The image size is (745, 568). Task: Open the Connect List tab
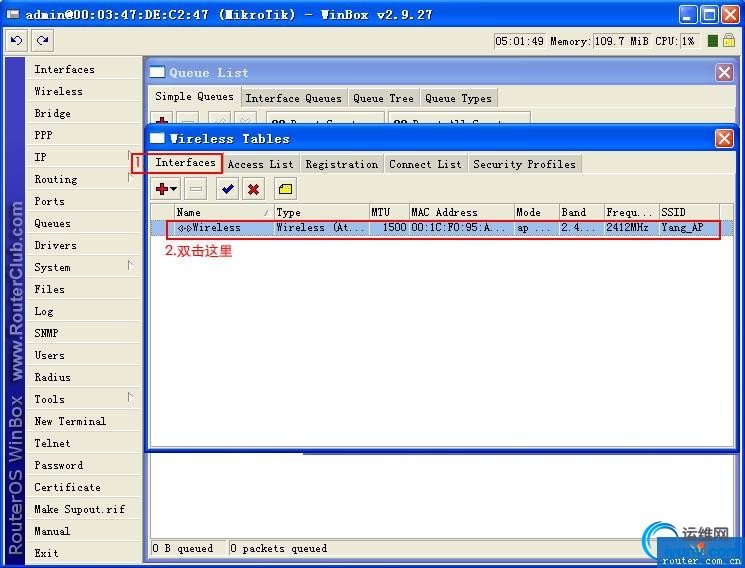point(425,164)
